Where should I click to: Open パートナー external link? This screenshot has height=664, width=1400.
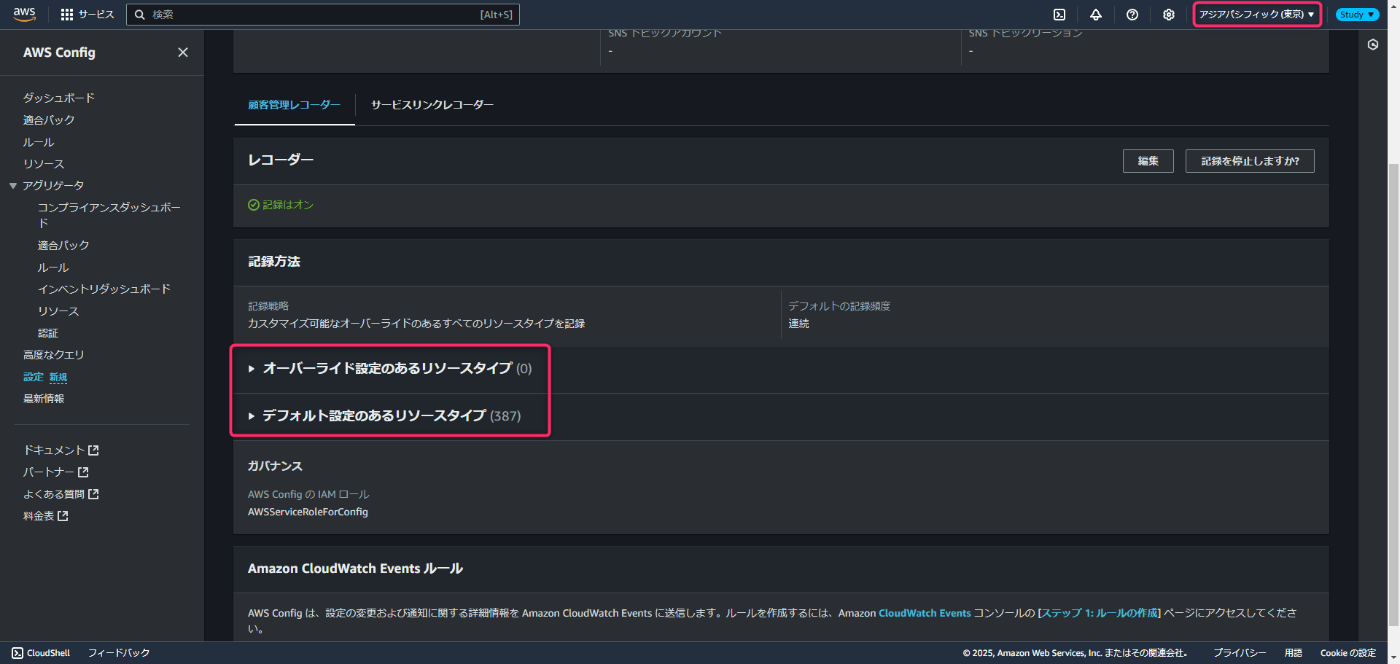coord(56,472)
